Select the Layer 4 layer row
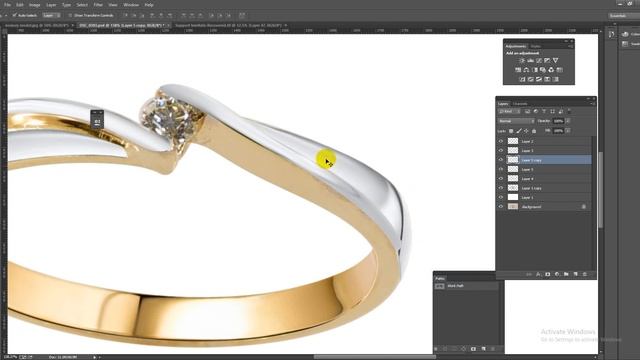This screenshot has height=360, width=640. 544,179
